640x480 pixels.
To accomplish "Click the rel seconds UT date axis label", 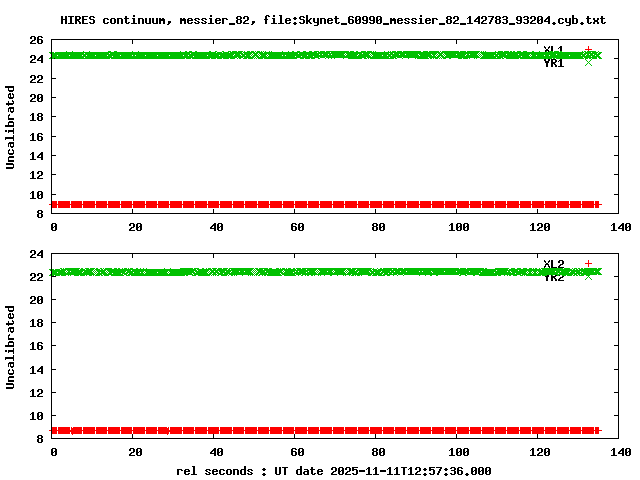I will pos(333,470).
